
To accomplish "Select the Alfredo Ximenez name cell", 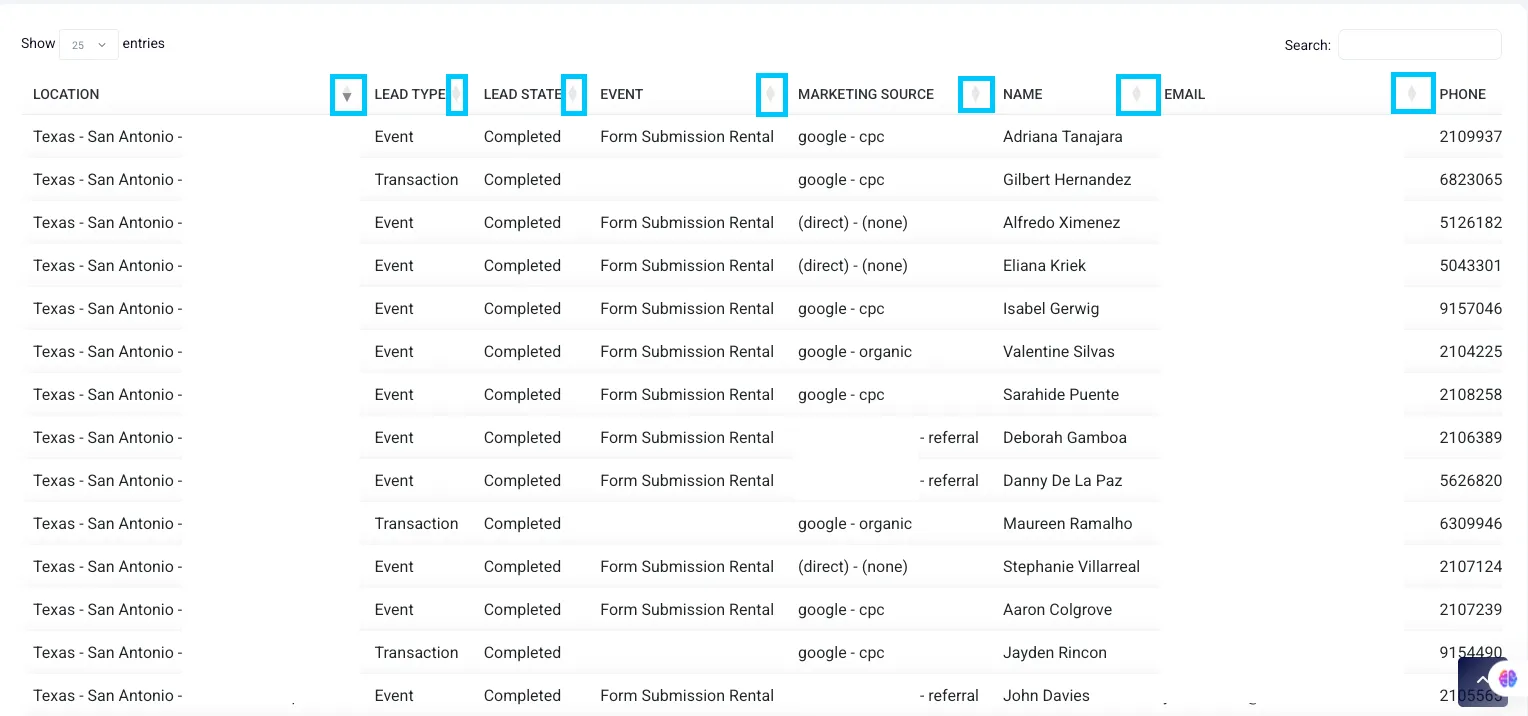I will 1061,223.
